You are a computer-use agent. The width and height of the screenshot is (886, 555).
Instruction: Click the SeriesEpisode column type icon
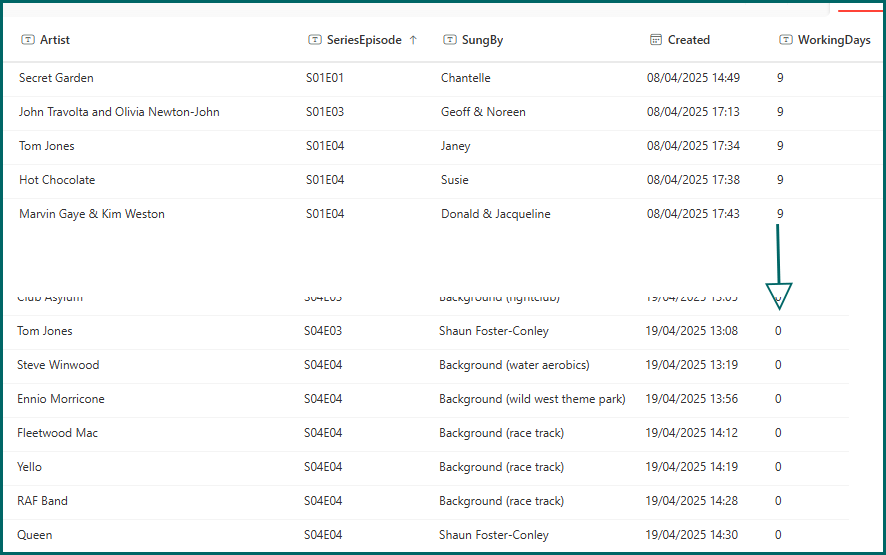[x=315, y=40]
